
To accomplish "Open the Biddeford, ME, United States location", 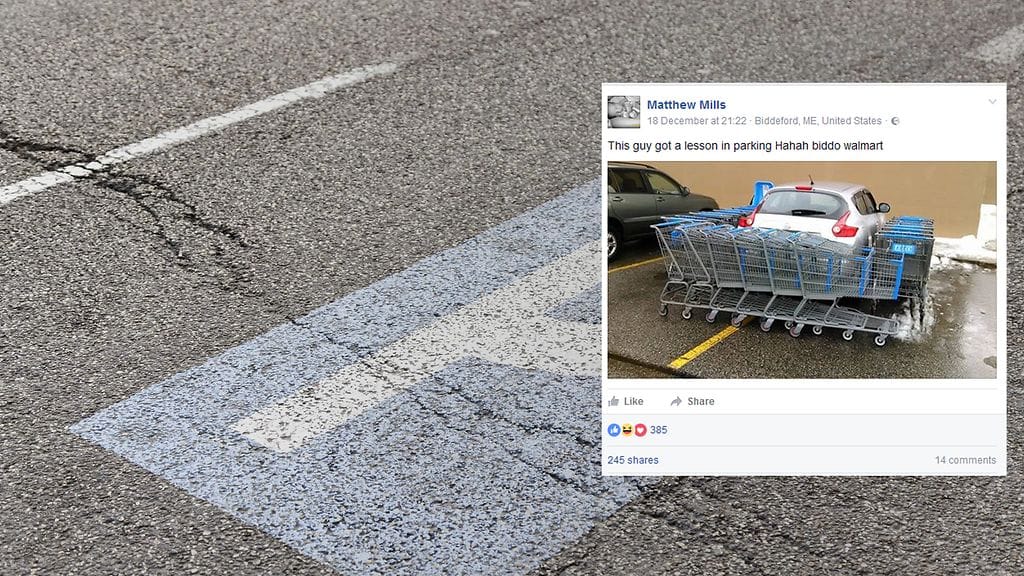I will click(x=818, y=121).
